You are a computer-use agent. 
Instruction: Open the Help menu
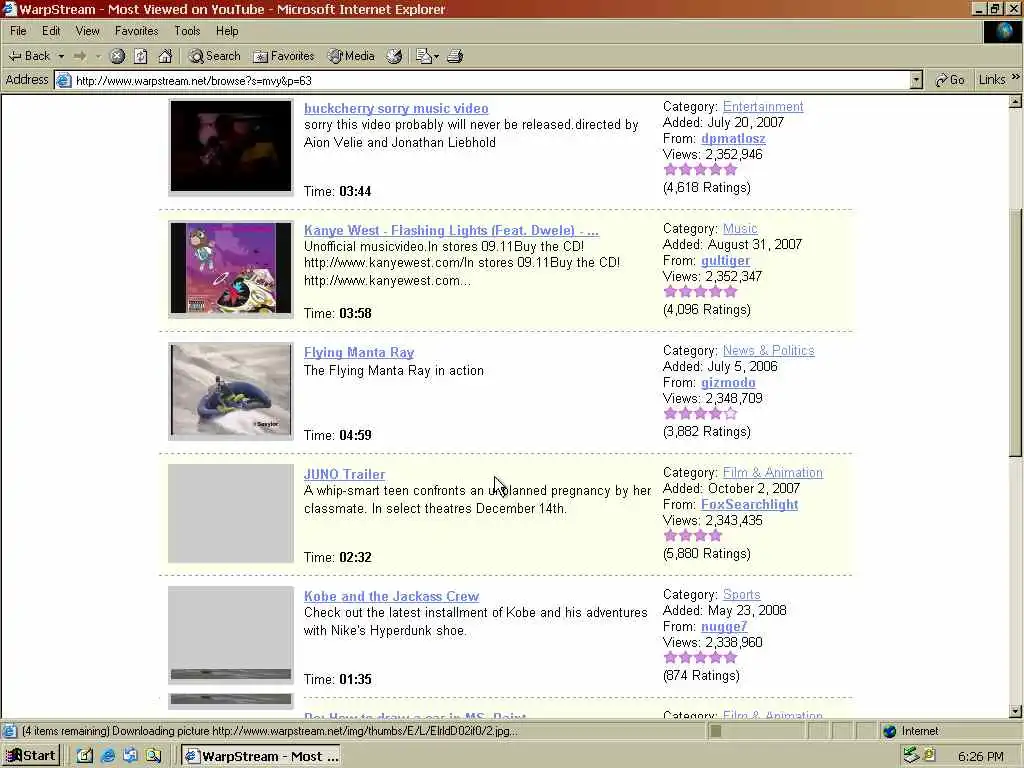point(227,31)
